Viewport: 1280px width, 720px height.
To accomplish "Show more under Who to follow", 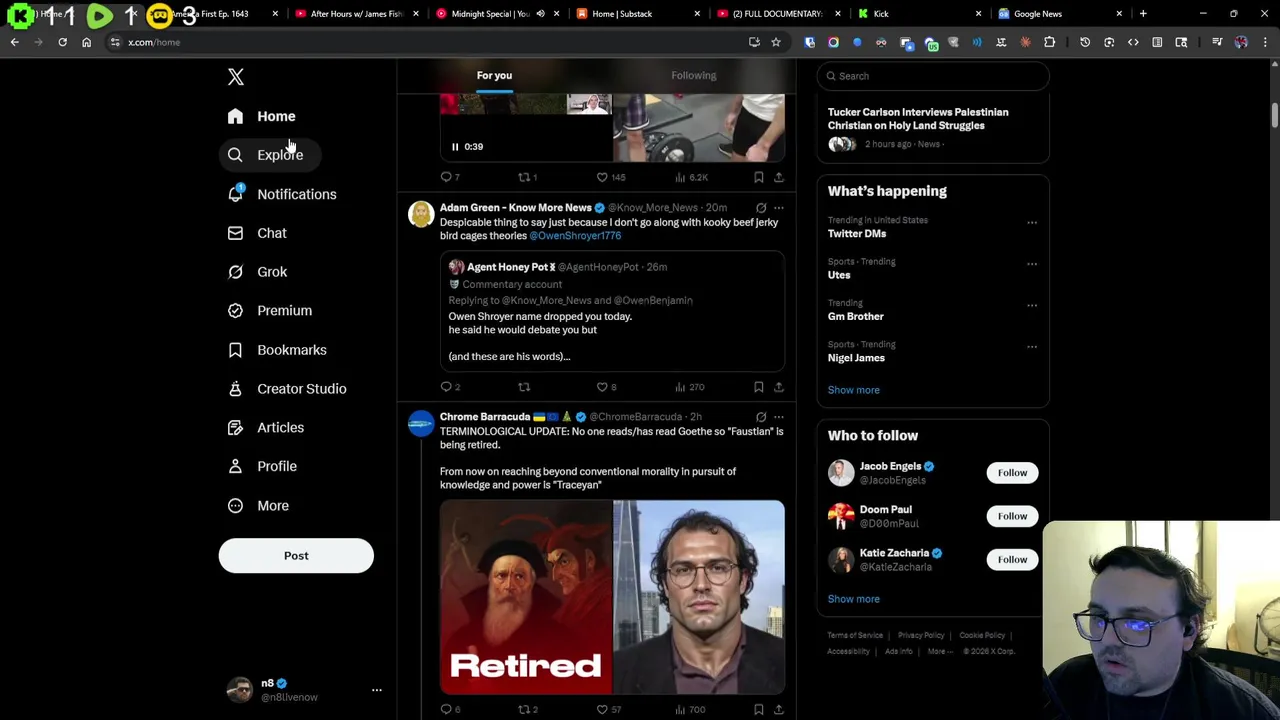I will 853,599.
